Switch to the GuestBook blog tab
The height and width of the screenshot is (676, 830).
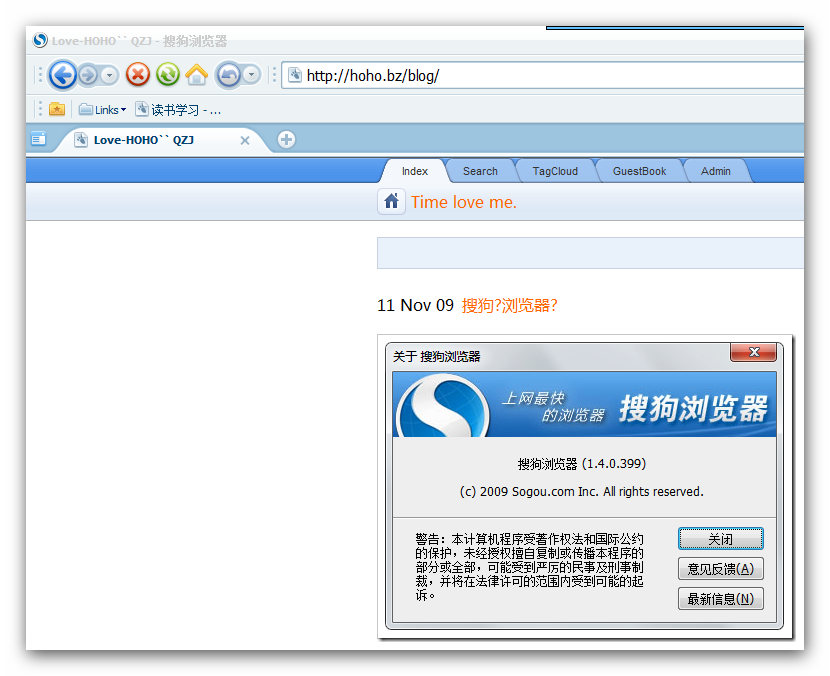tap(639, 171)
